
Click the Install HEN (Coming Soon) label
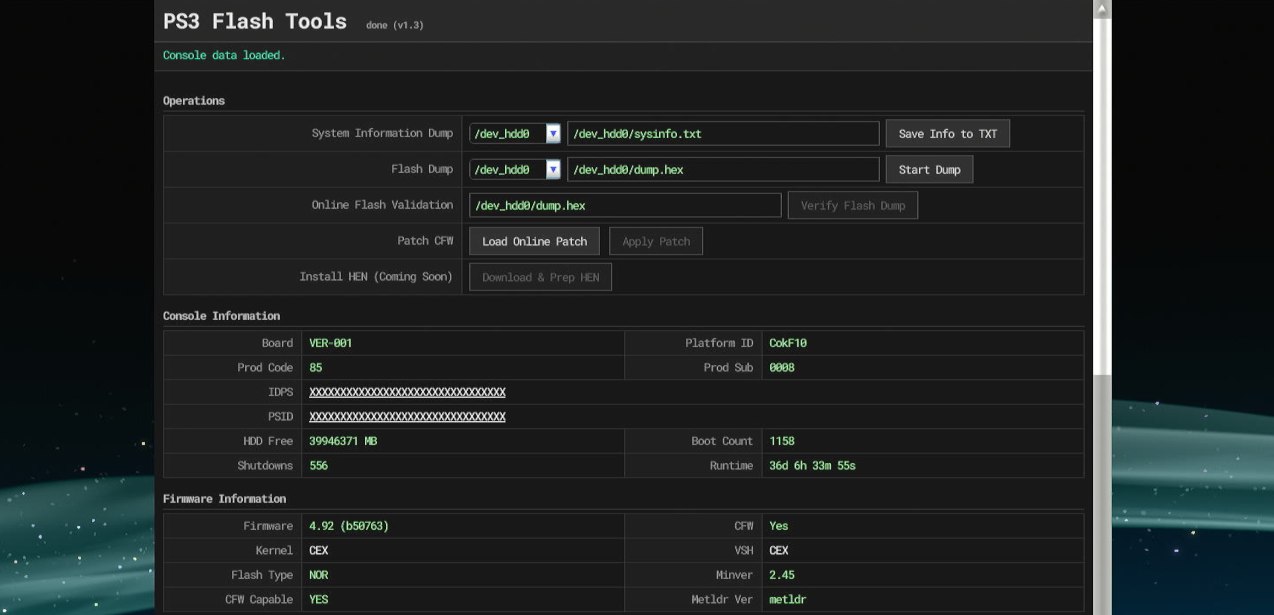click(376, 276)
